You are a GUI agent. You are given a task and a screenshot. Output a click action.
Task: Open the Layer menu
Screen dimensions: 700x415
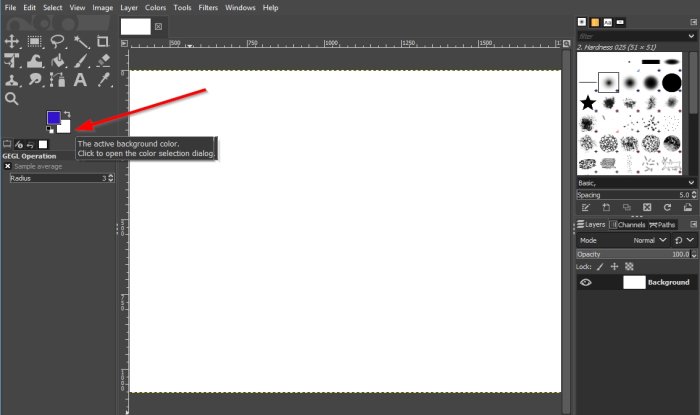129,8
